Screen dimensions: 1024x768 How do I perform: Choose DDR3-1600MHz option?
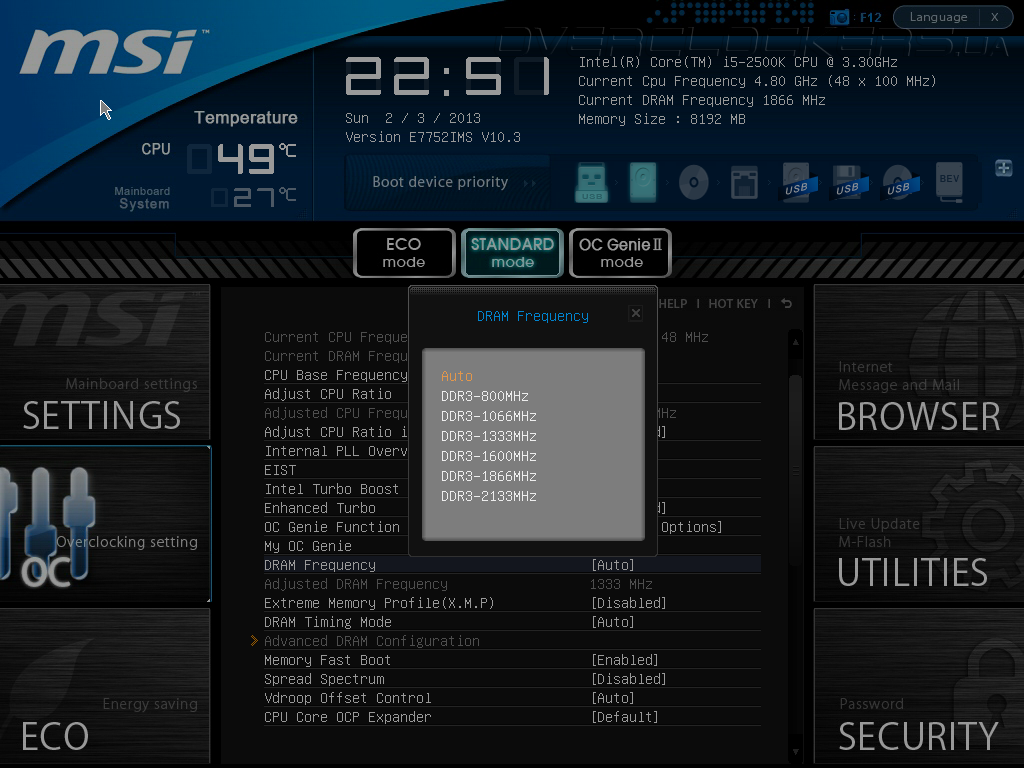point(488,456)
